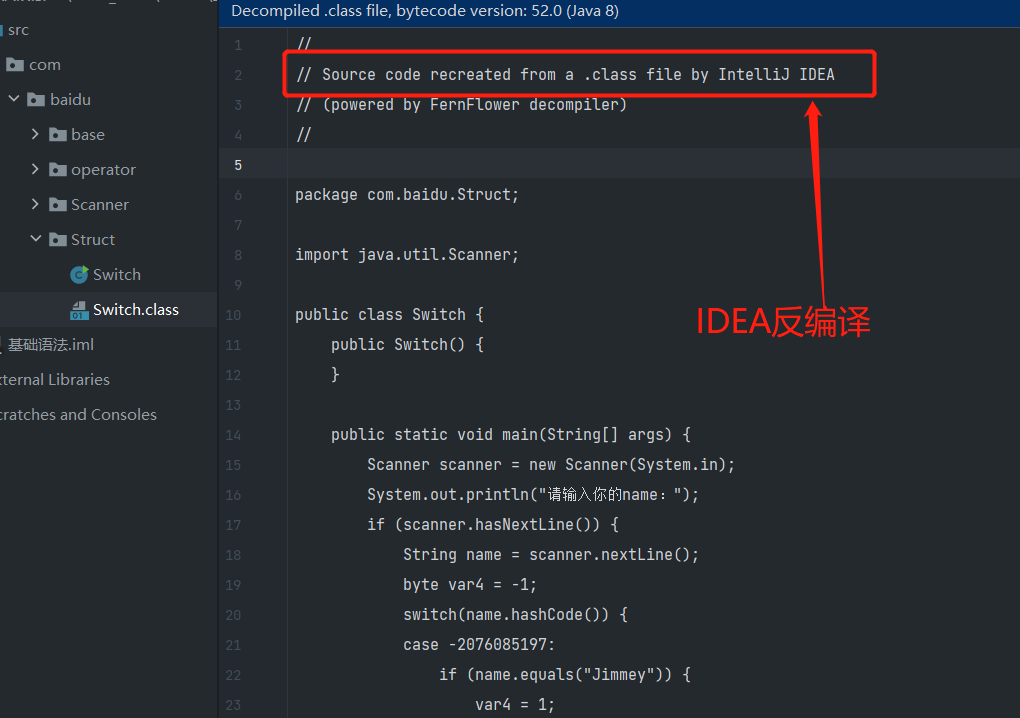Click the decompiled .class file banner
This screenshot has height=718, width=1020.
(619, 12)
